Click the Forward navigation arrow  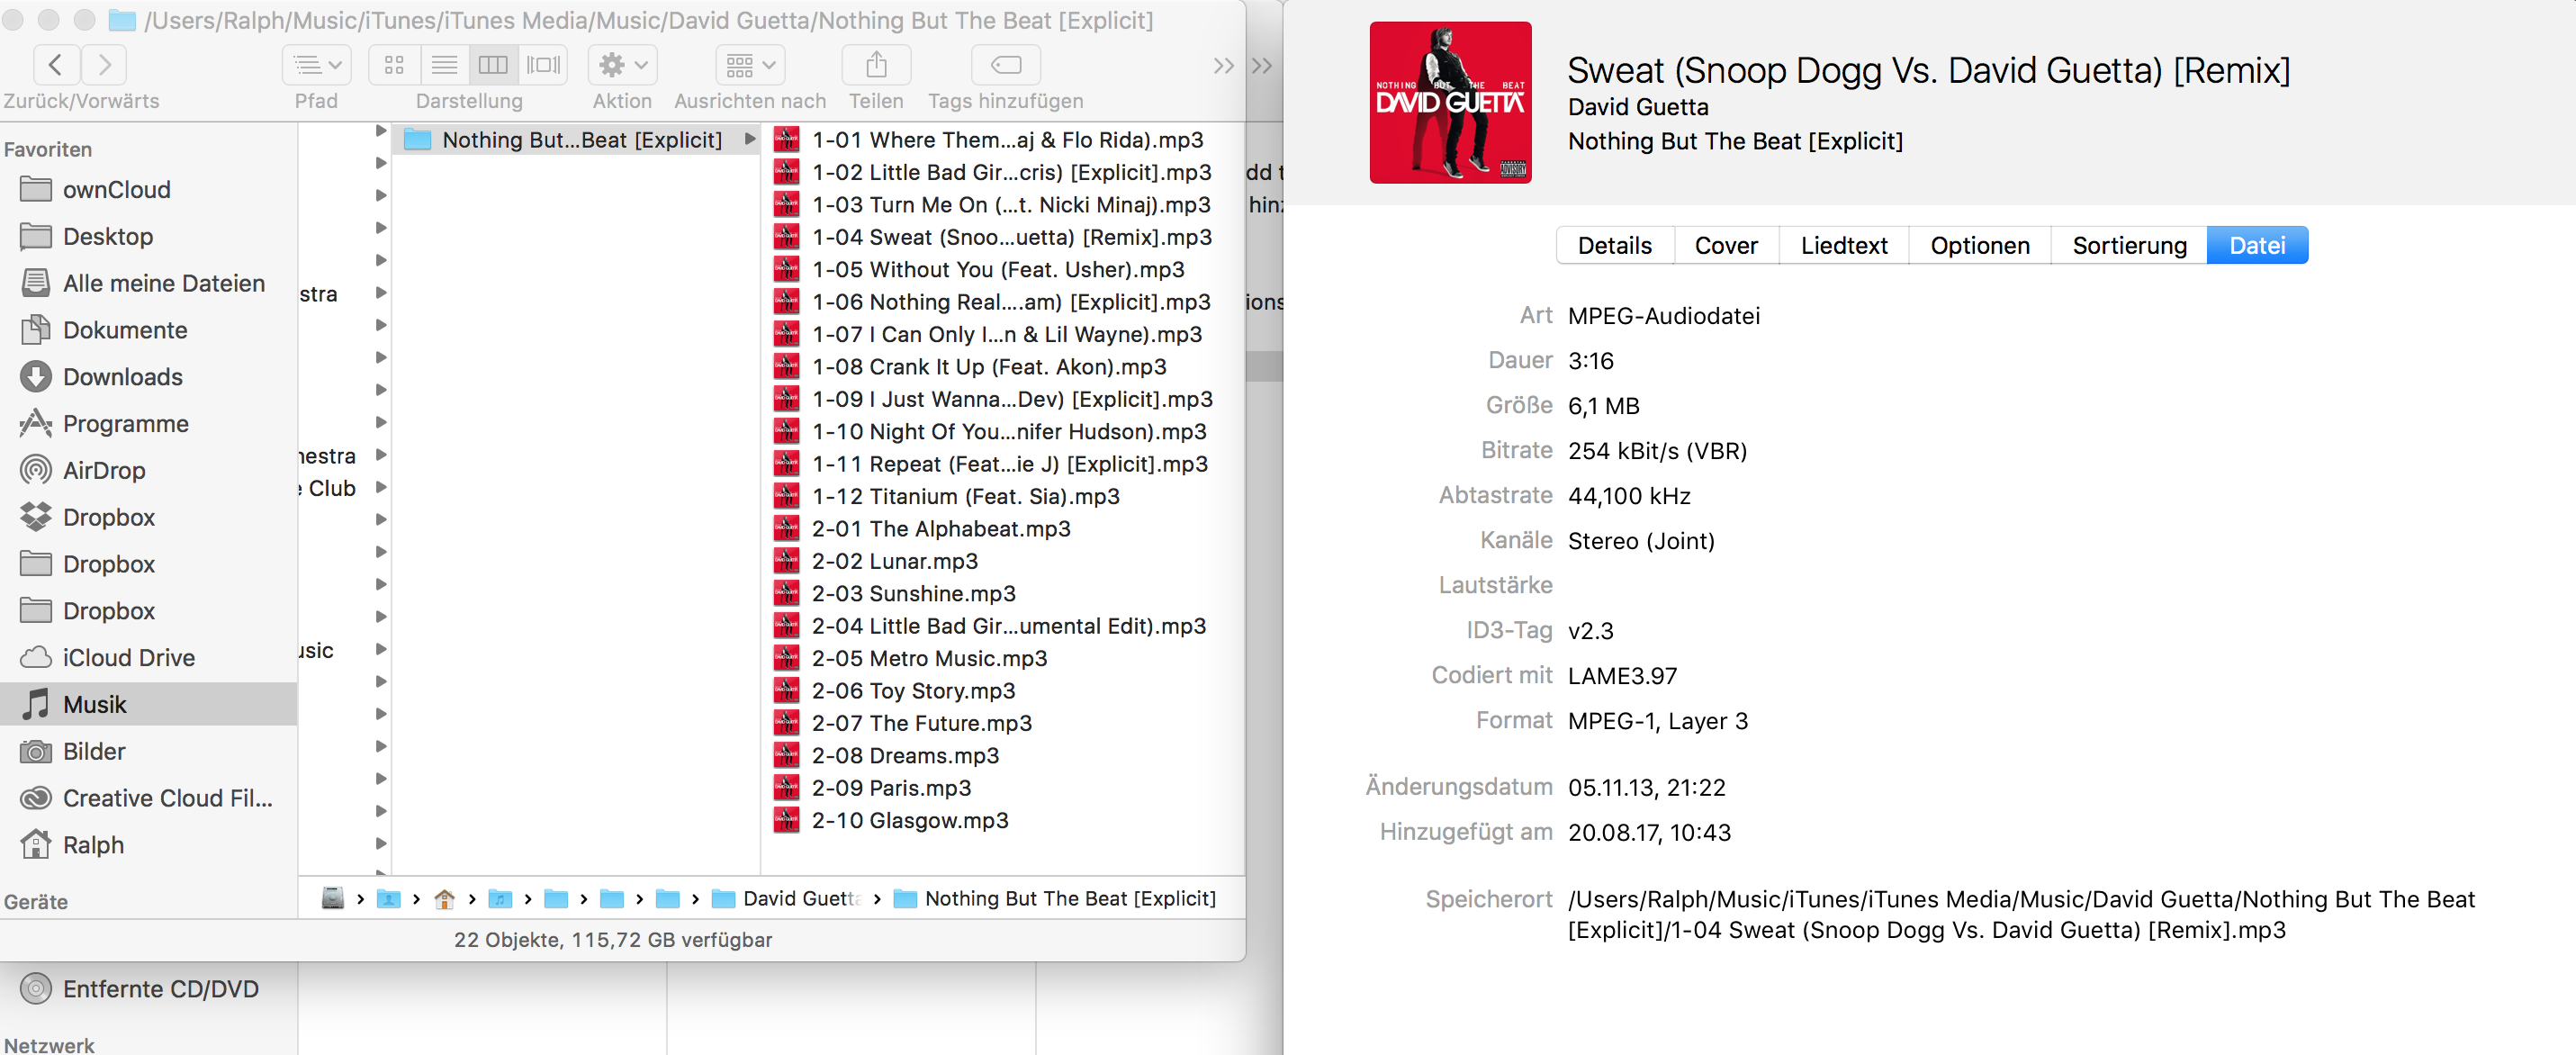click(x=105, y=65)
